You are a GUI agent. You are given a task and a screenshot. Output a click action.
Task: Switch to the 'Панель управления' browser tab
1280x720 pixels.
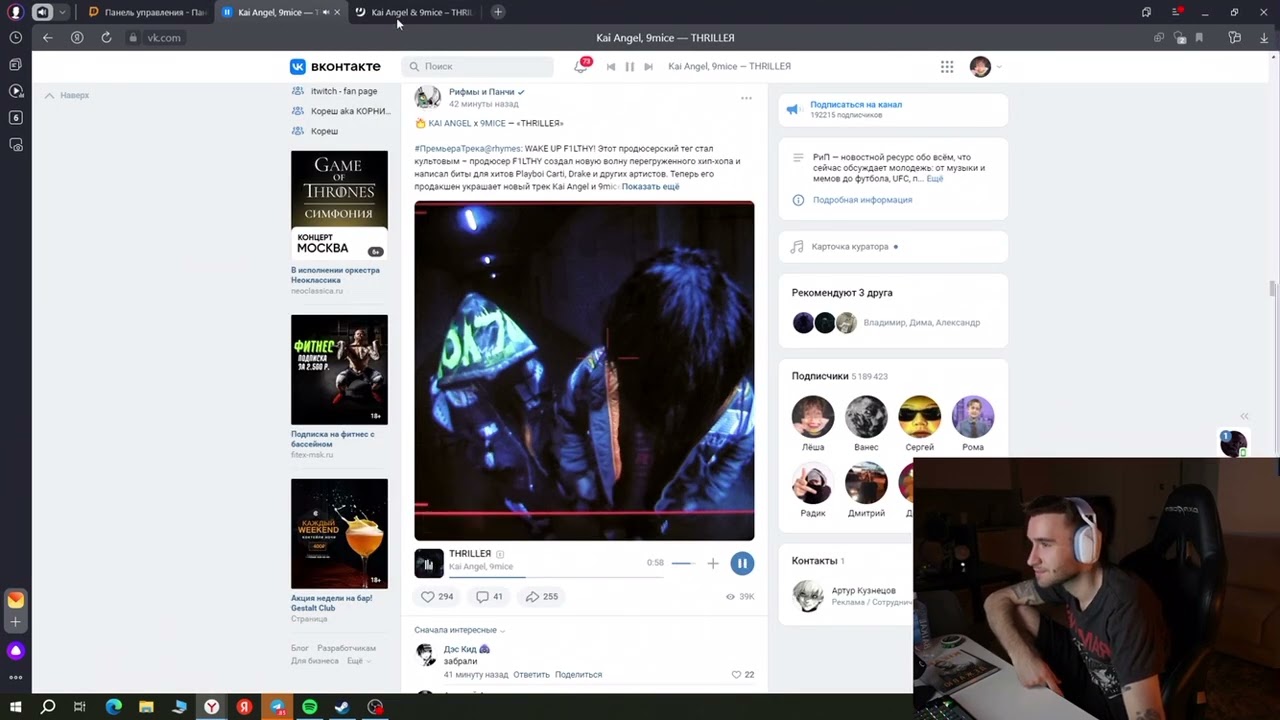[x=148, y=12]
